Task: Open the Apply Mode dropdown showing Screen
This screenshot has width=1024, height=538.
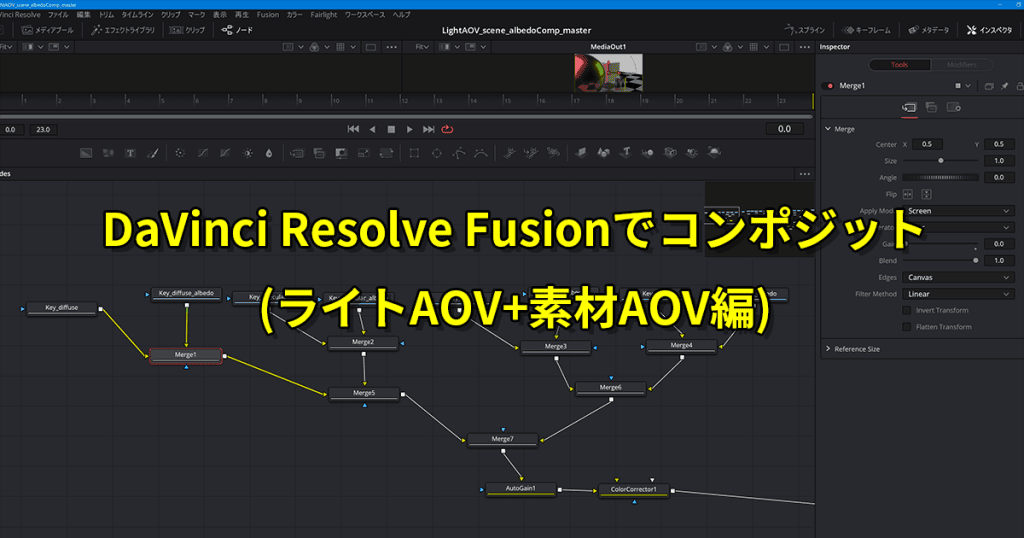Action: [x=958, y=211]
